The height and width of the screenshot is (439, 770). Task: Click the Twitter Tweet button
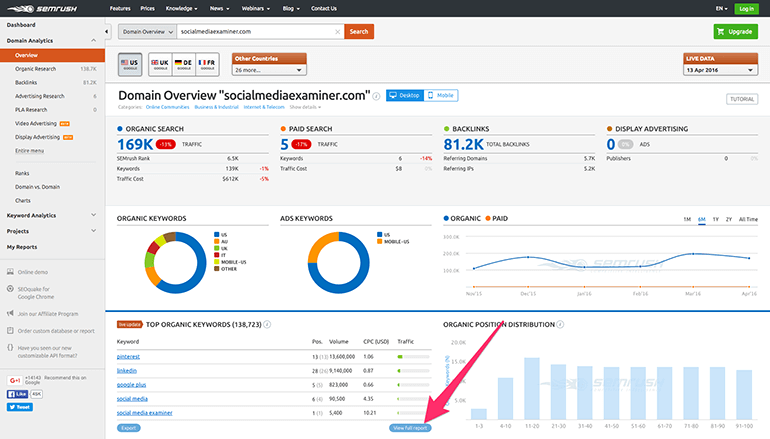20,407
